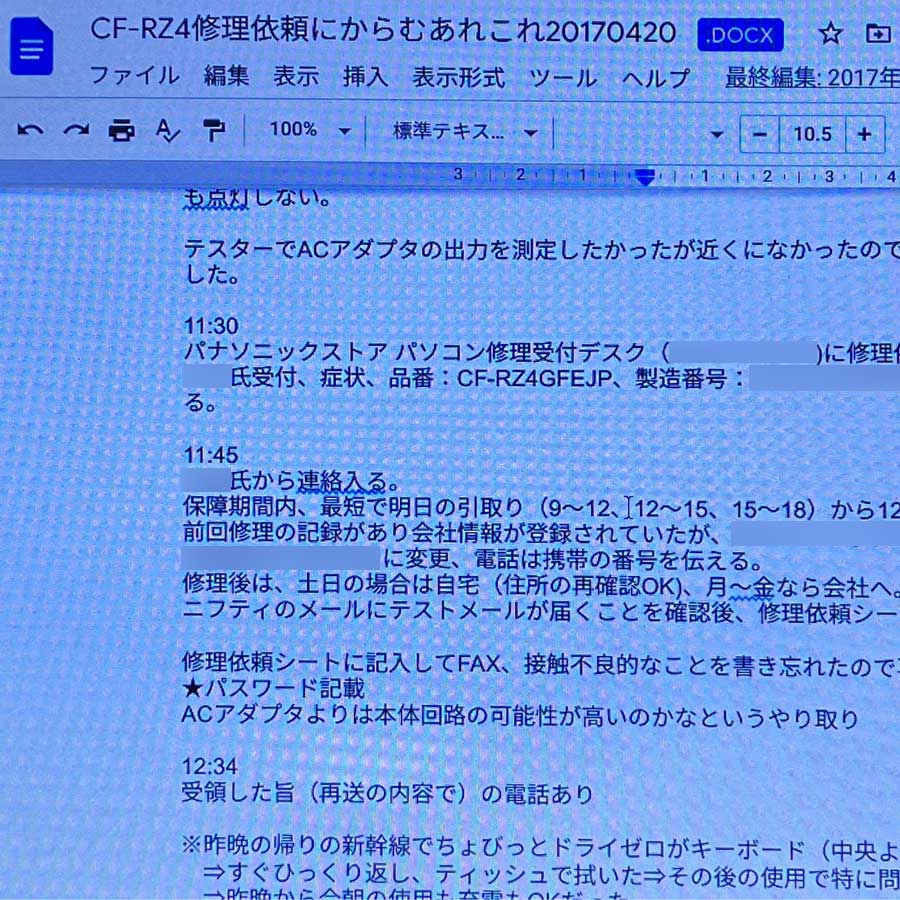Increase the font size
The image size is (900, 900).
click(864, 134)
